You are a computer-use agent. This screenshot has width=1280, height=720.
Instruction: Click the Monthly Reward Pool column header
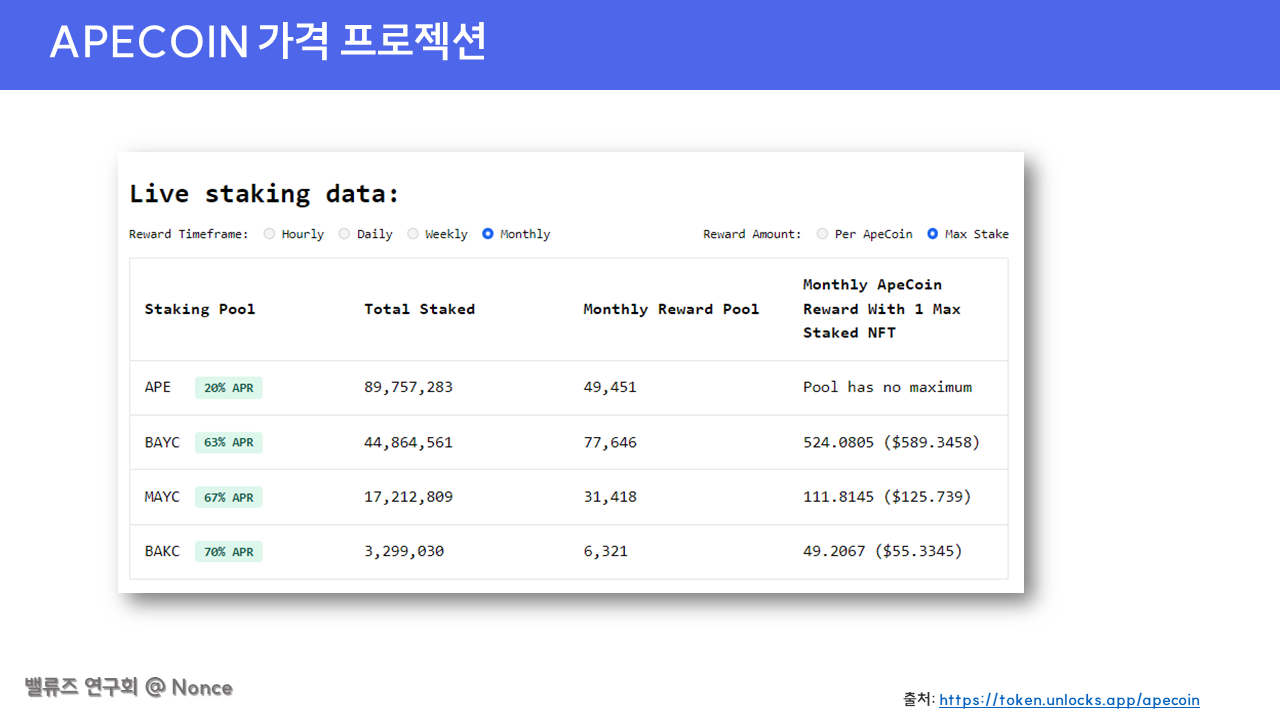pyautogui.click(x=672, y=309)
